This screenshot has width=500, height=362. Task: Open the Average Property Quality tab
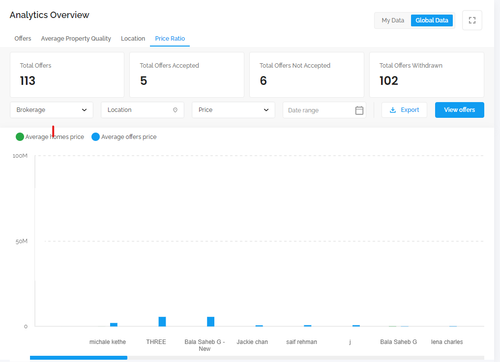(76, 38)
